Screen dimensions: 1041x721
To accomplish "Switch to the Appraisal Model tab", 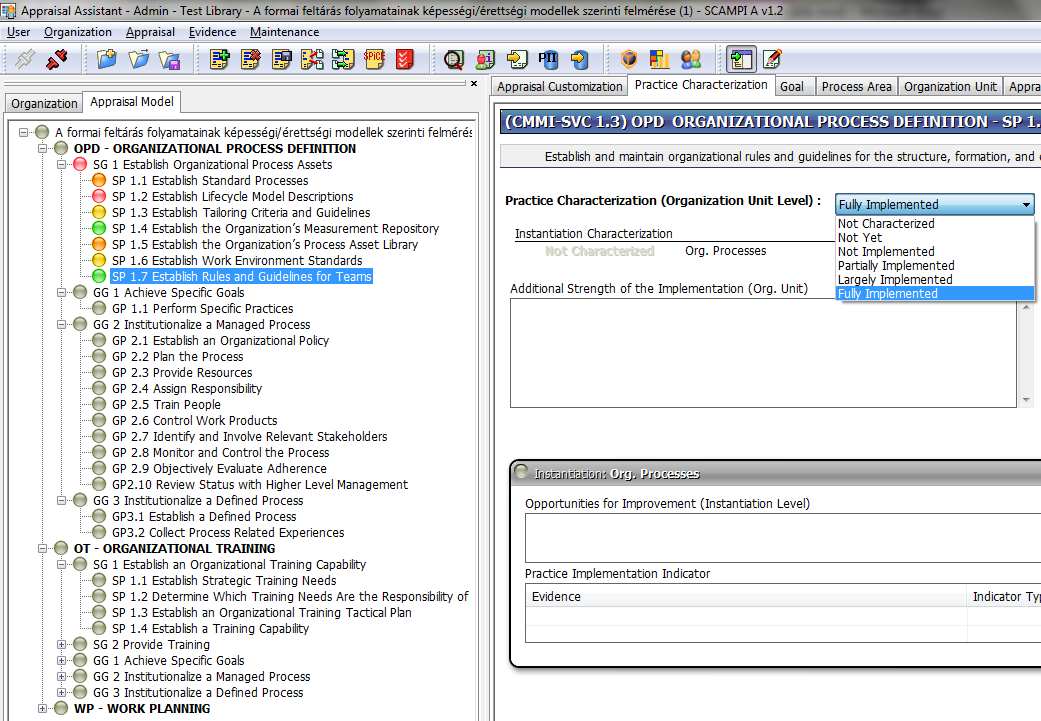I will click(x=131, y=102).
